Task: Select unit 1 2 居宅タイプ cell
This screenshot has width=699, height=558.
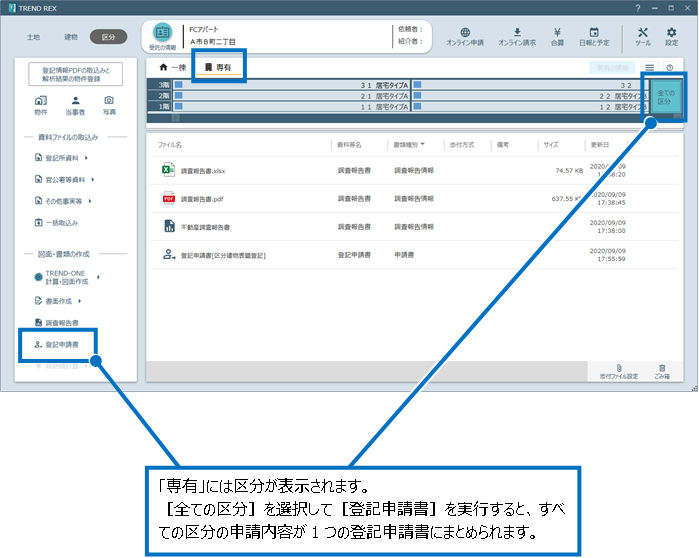Action: (530, 107)
